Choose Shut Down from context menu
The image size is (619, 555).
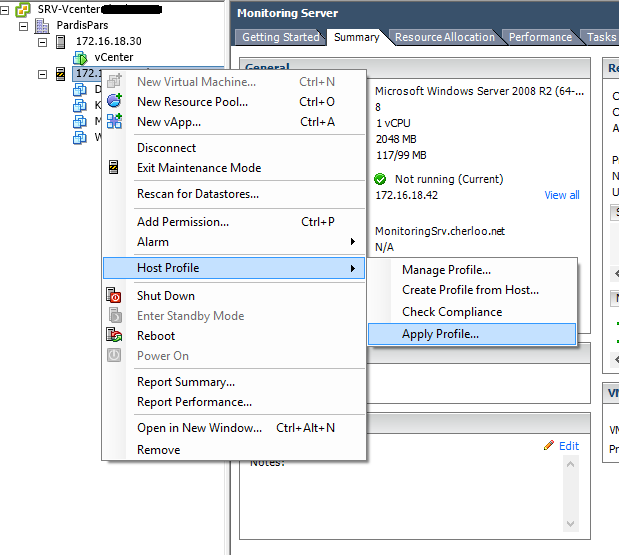[x=234, y=296]
